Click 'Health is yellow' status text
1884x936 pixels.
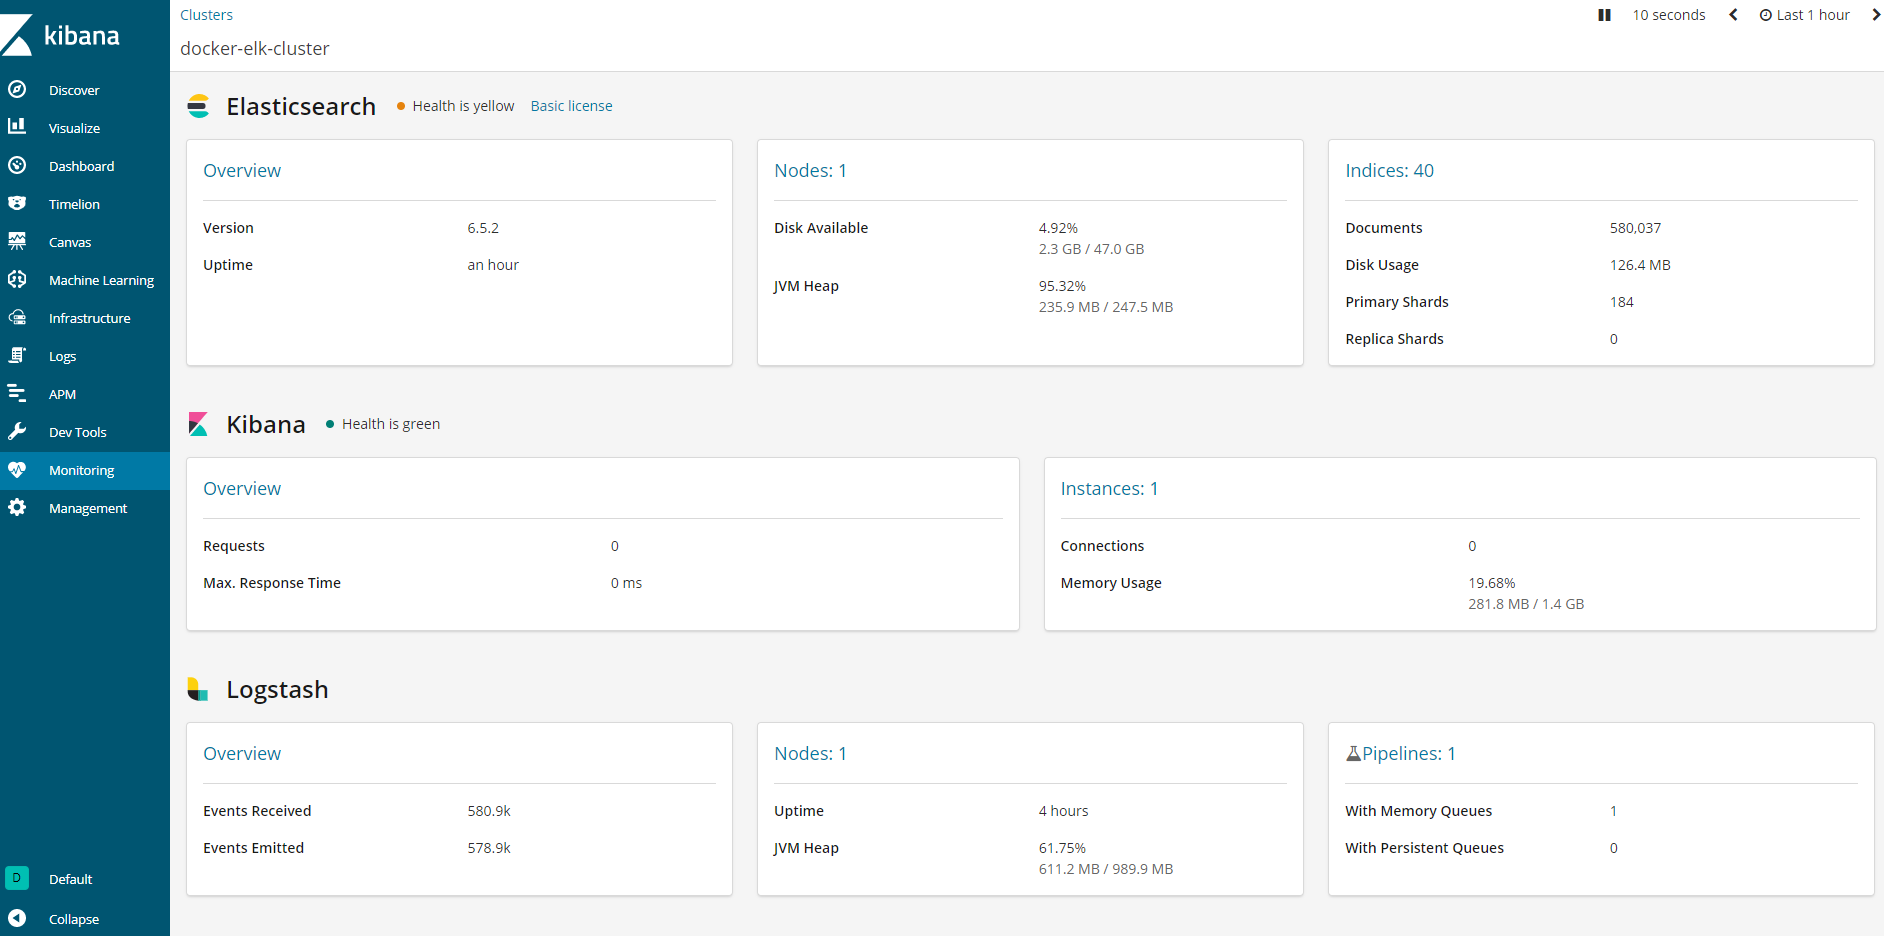tap(463, 106)
